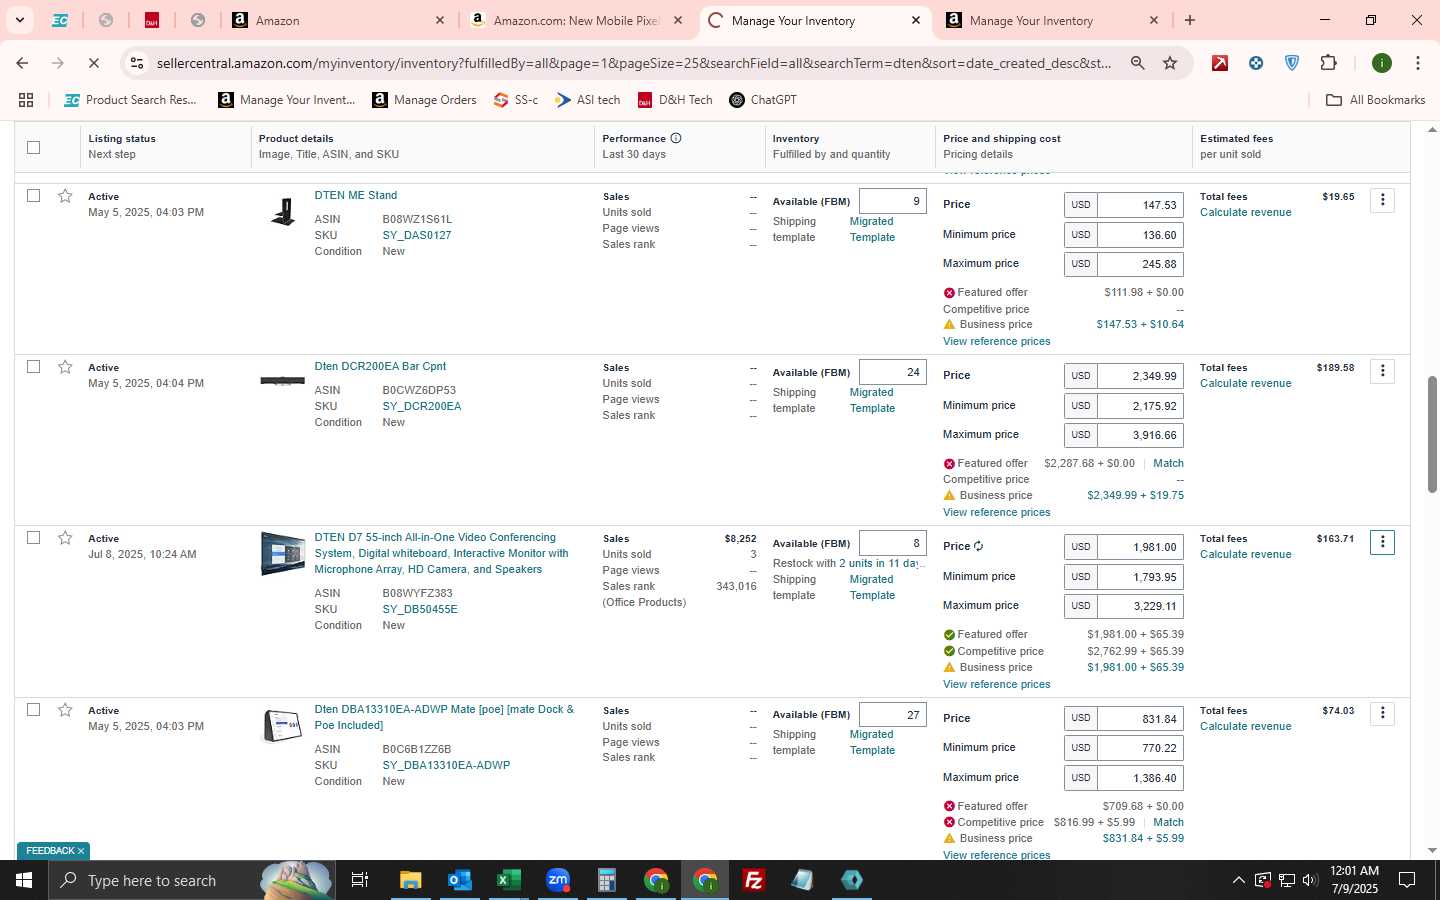Viewport: 1440px width, 900px height.
Task: Open the Chrome profile avatar
Action: coord(1382,63)
